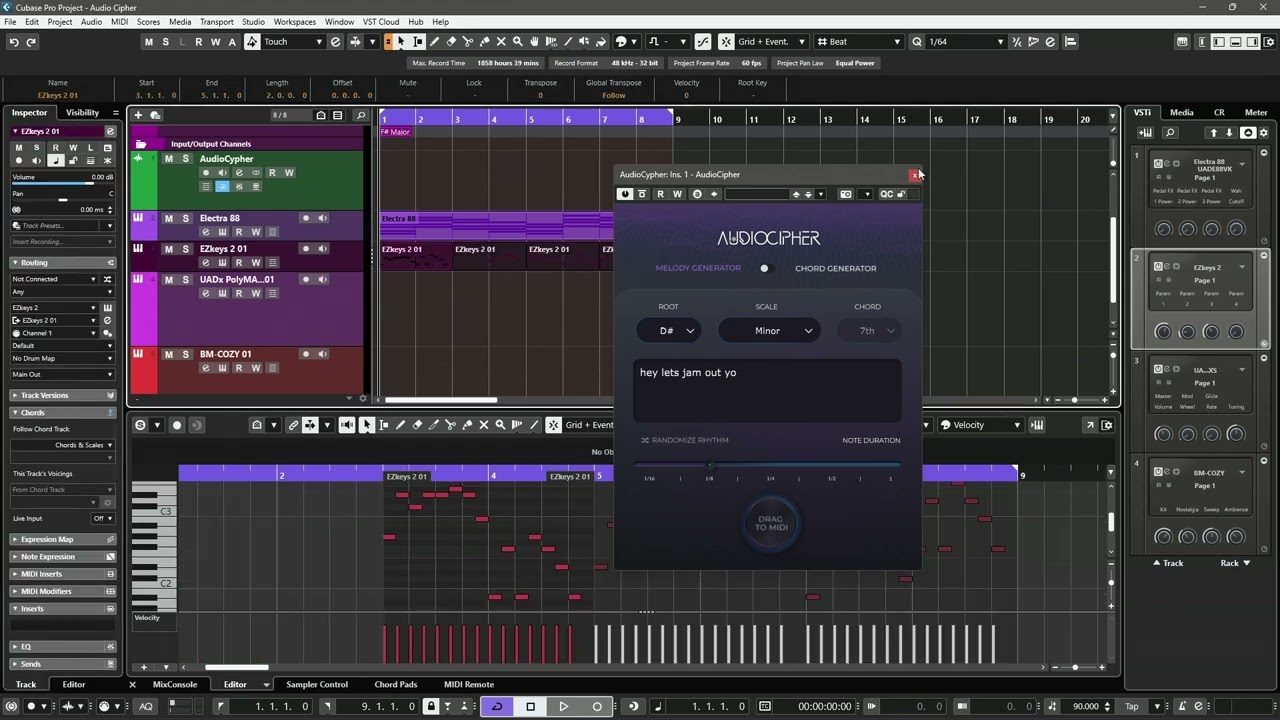Screen dimensions: 1280x720
Task: Select the Zoom tool in Key Editor toolbar
Action: click(x=500, y=425)
